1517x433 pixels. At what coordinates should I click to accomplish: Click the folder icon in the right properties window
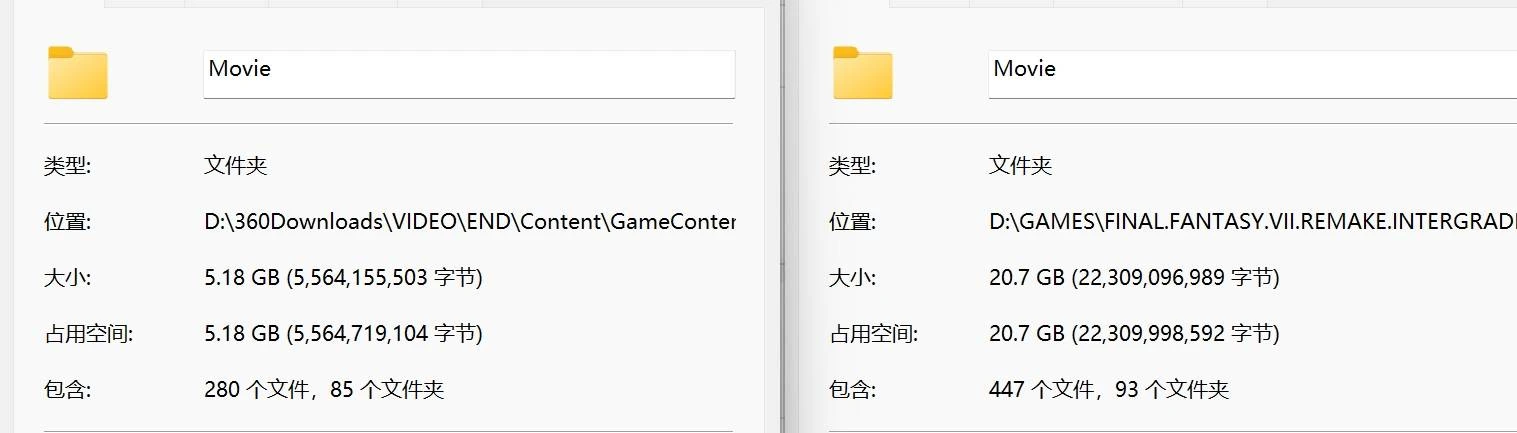click(x=862, y=72)
